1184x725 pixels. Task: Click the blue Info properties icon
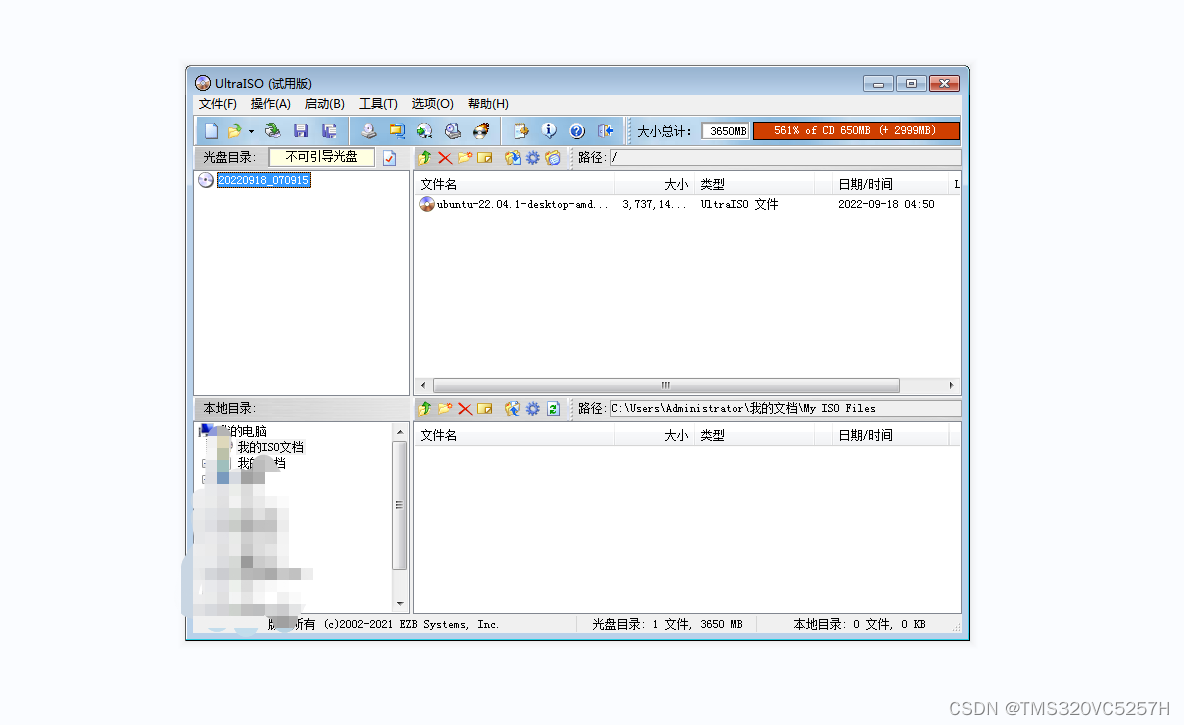pos(549,131)
